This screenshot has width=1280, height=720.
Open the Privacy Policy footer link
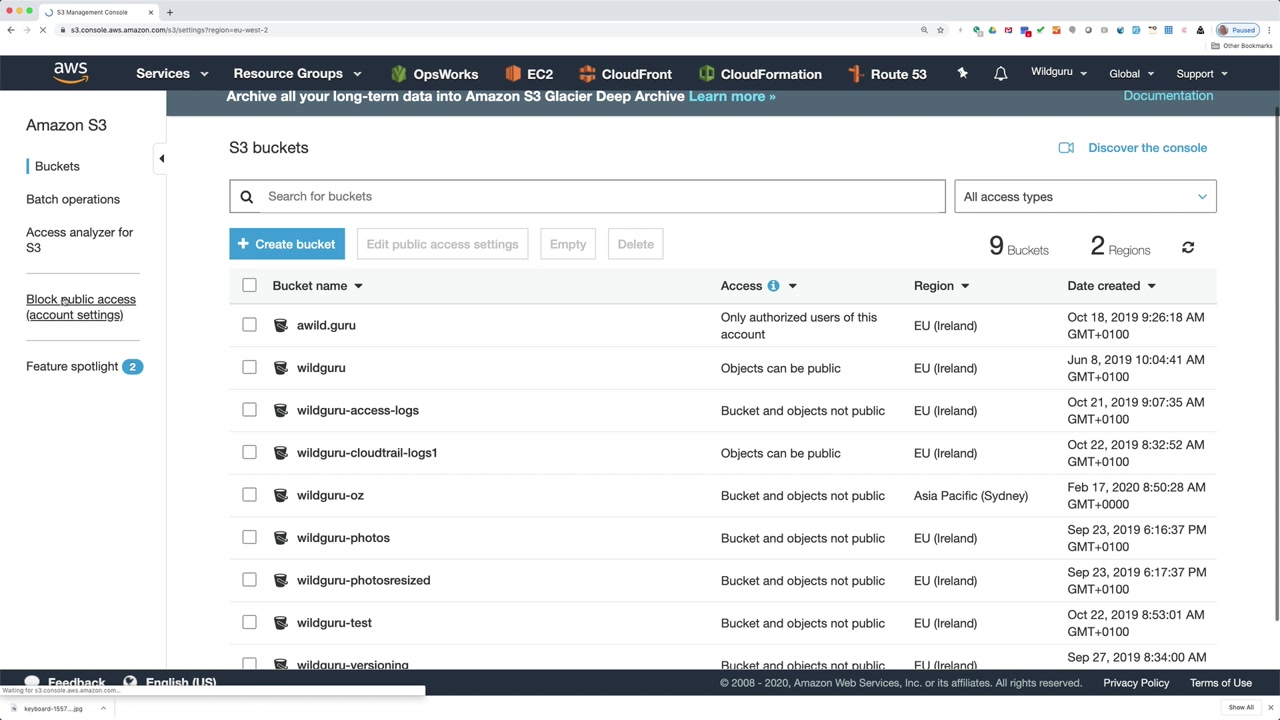[1136, 683]
